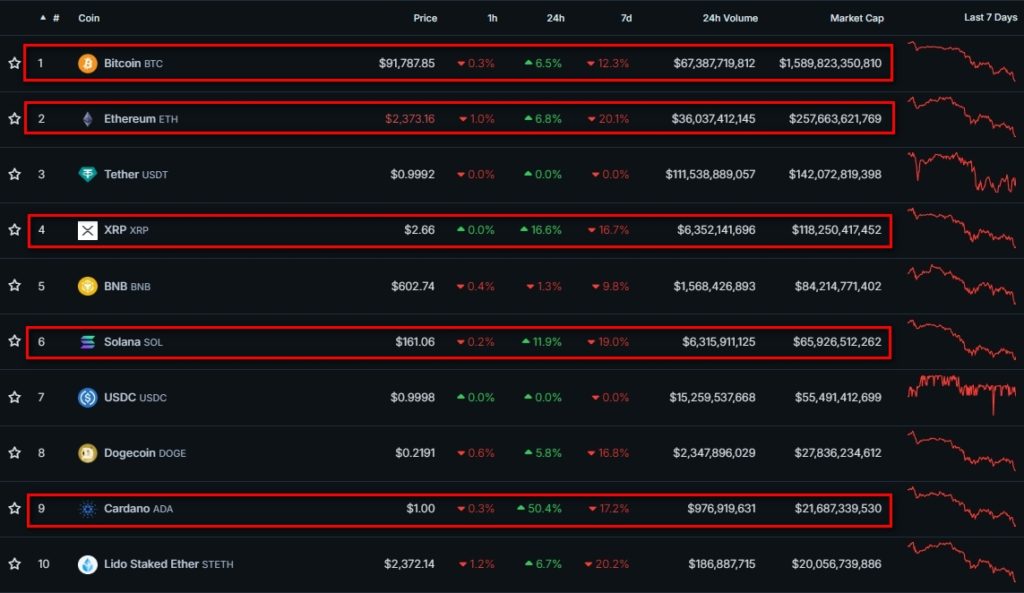Favorite Bitcoin using its star toggle

coord(14,62)
